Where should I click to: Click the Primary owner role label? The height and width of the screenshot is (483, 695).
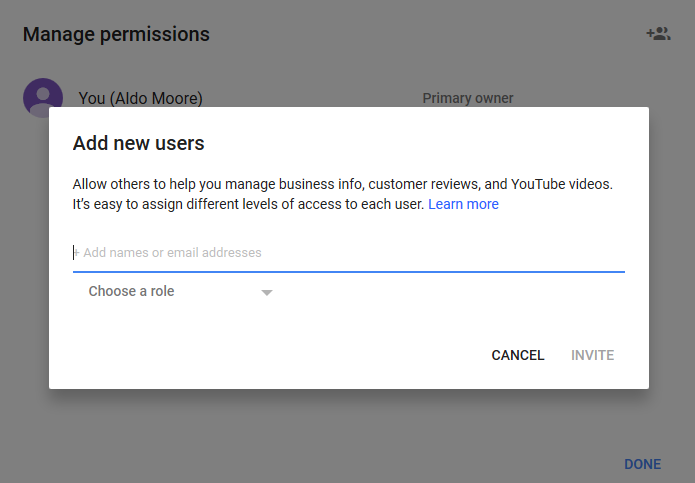468,98
